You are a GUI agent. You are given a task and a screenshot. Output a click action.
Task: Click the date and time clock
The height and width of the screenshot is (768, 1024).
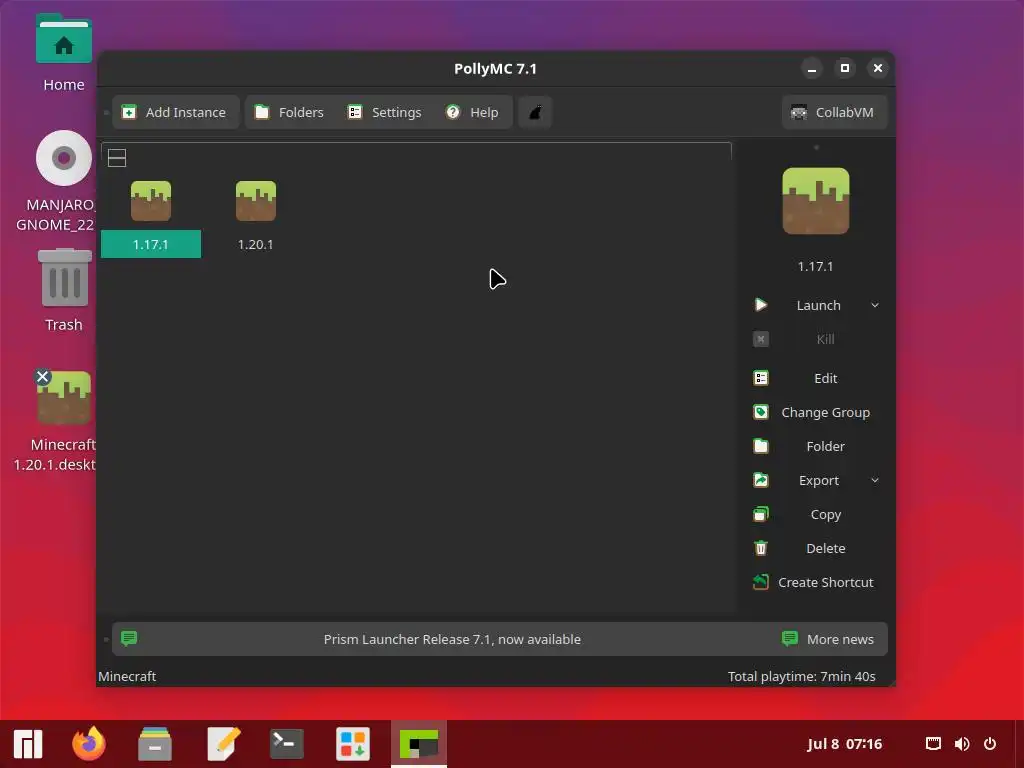(844, 744)
